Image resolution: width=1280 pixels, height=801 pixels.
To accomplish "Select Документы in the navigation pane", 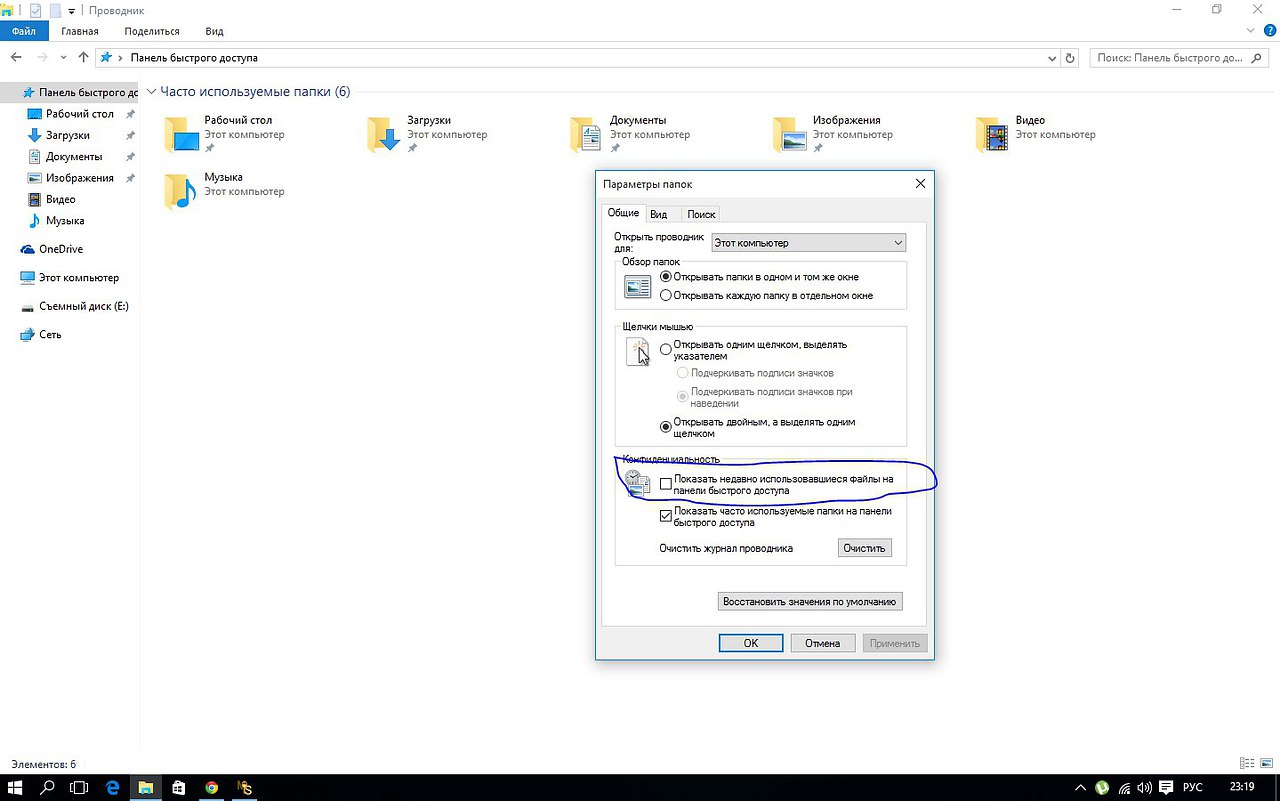I will (74, 157).
